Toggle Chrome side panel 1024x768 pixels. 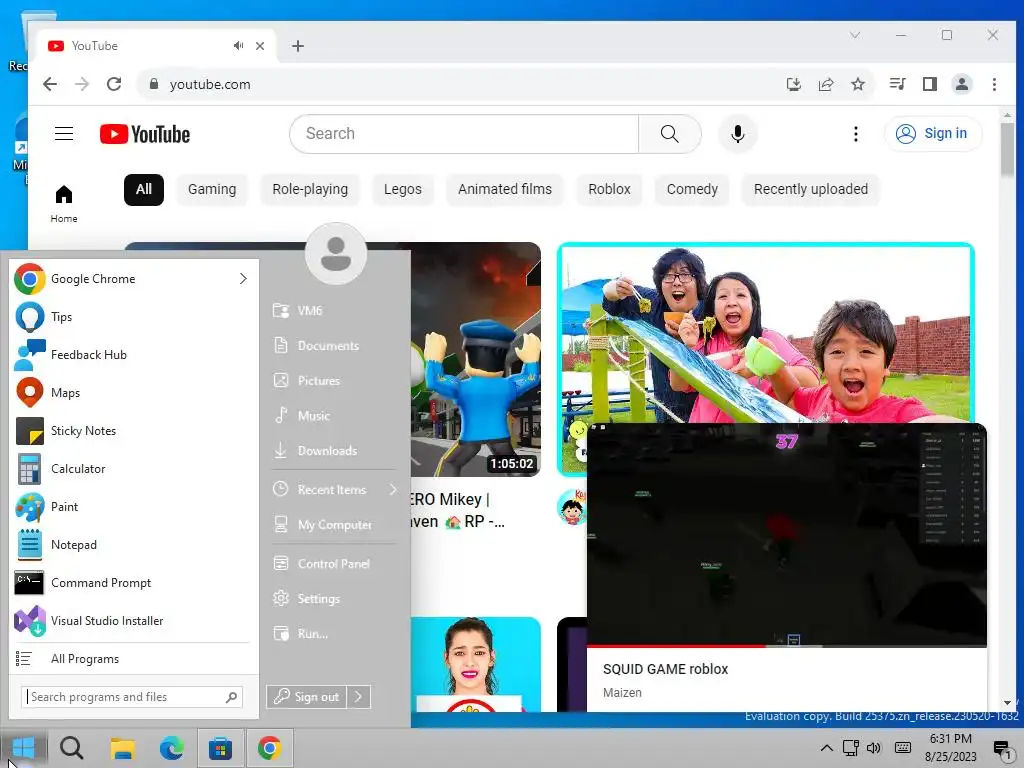(929, 84)
